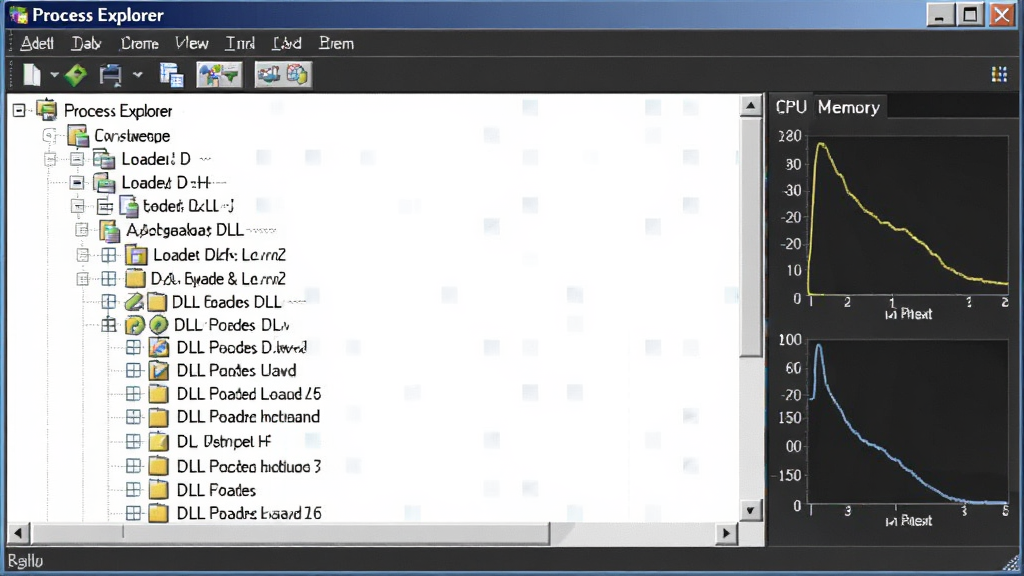The width and height of the screenshot is (1024, 576).
Task: Click the Loaded D row icon
Action: click(104, 159)
